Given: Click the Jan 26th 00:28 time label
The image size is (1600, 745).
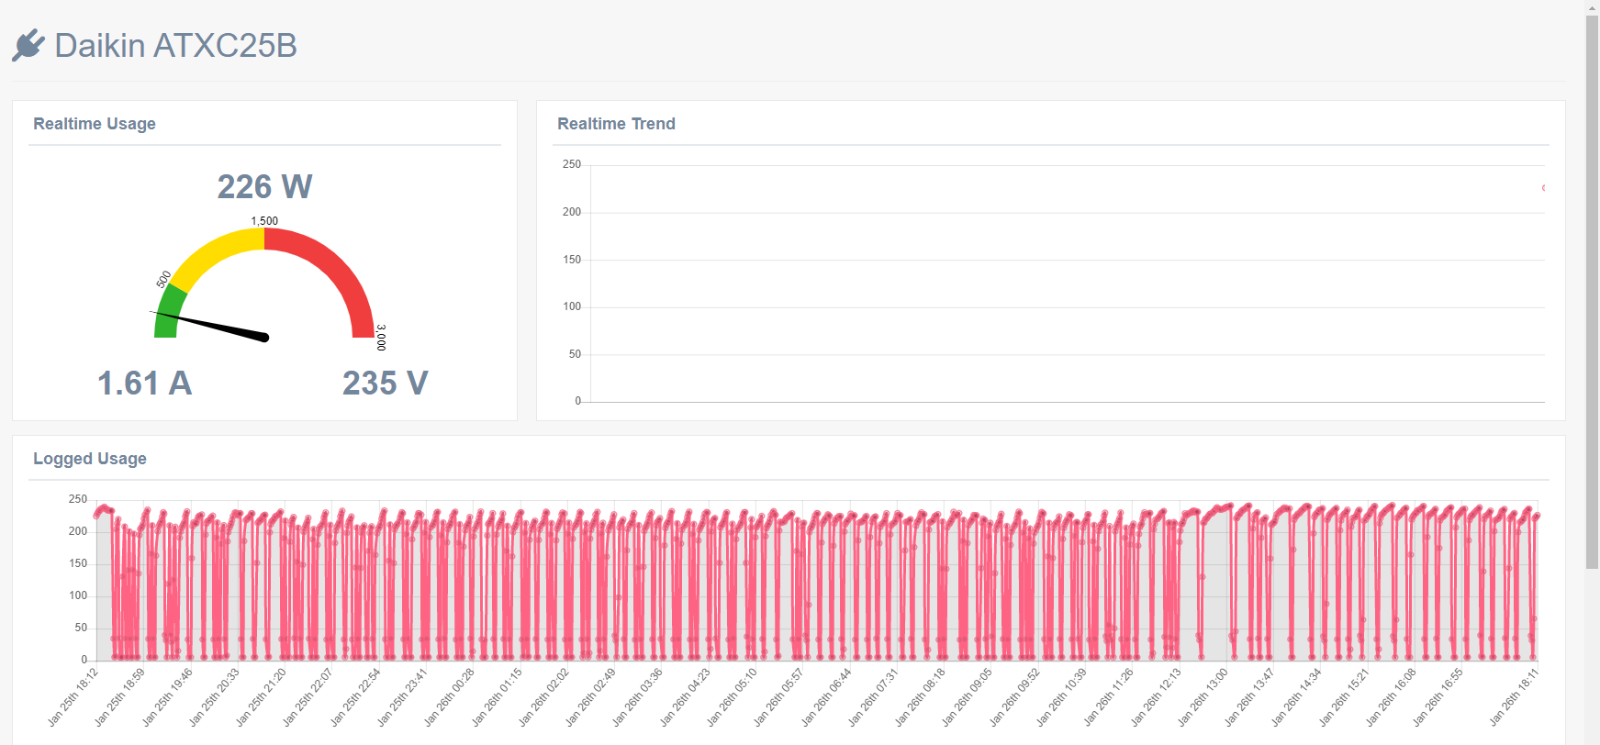Looking at the screenshot, I should 449,697.
